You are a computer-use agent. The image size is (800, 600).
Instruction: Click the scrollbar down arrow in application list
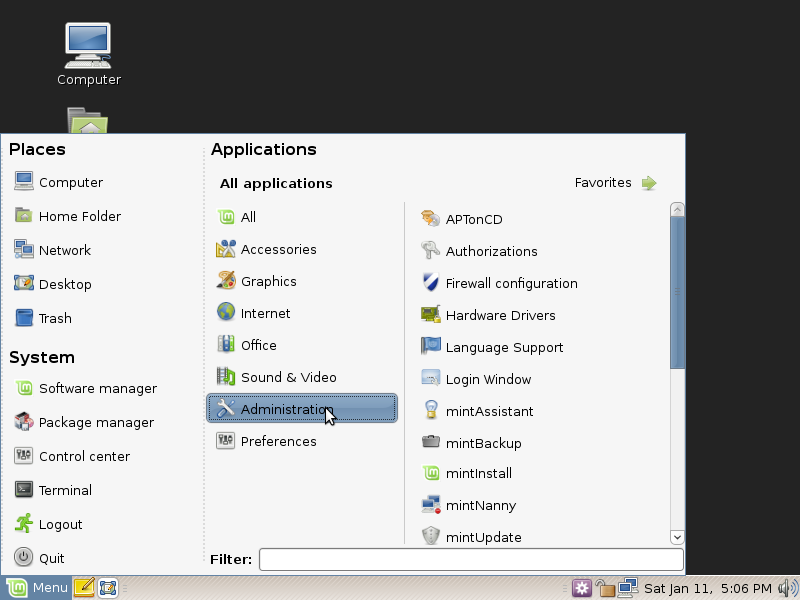tap(677, 537)
